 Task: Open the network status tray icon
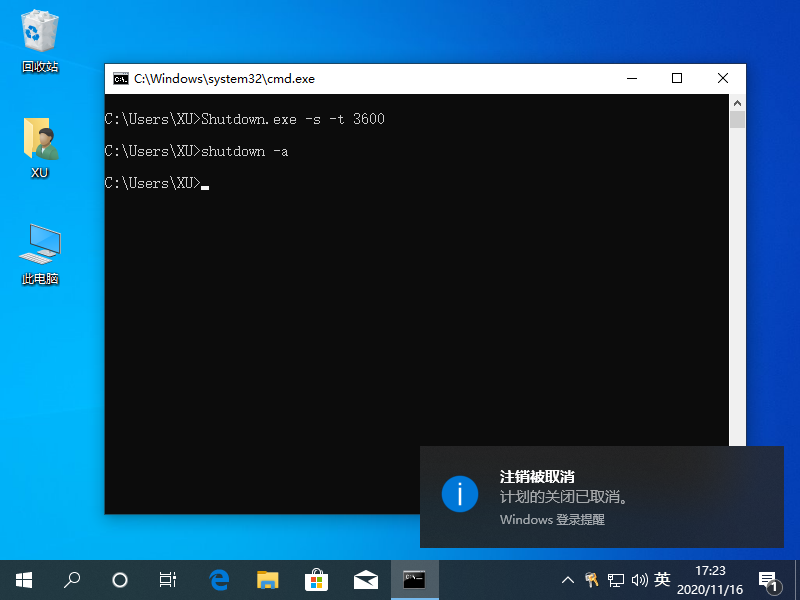617,580
